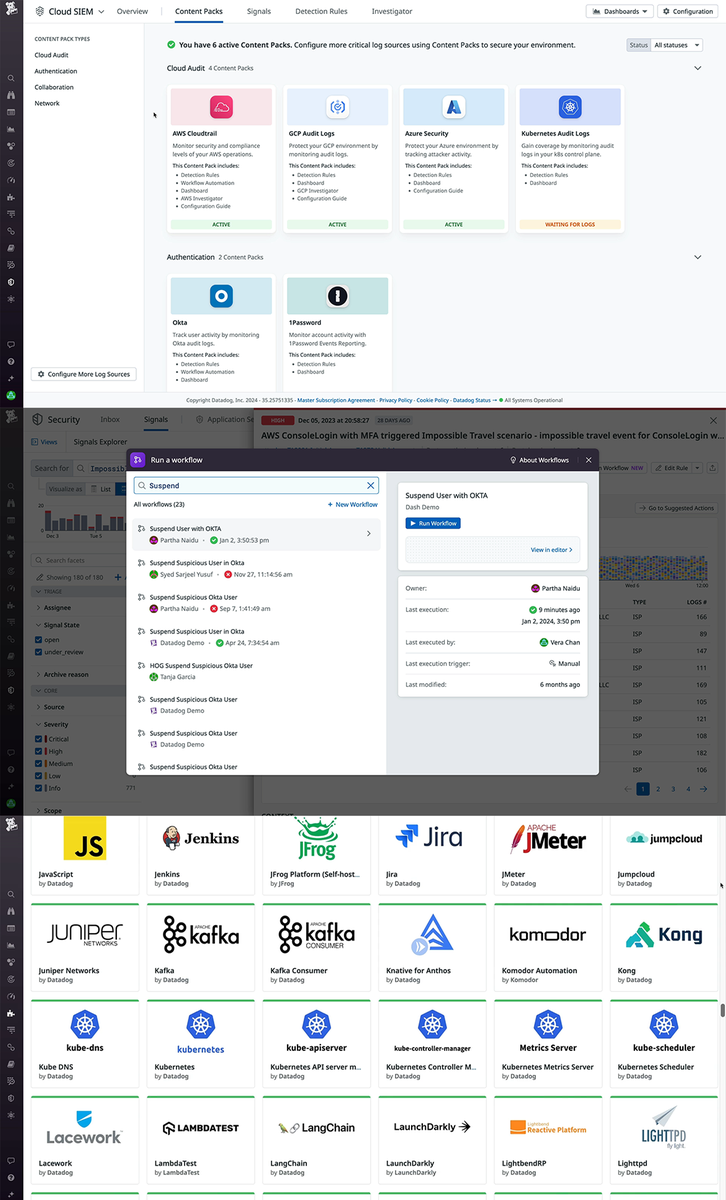
Task: Switch to the Detection Rules tab
Action: click(x=321, y=12)
